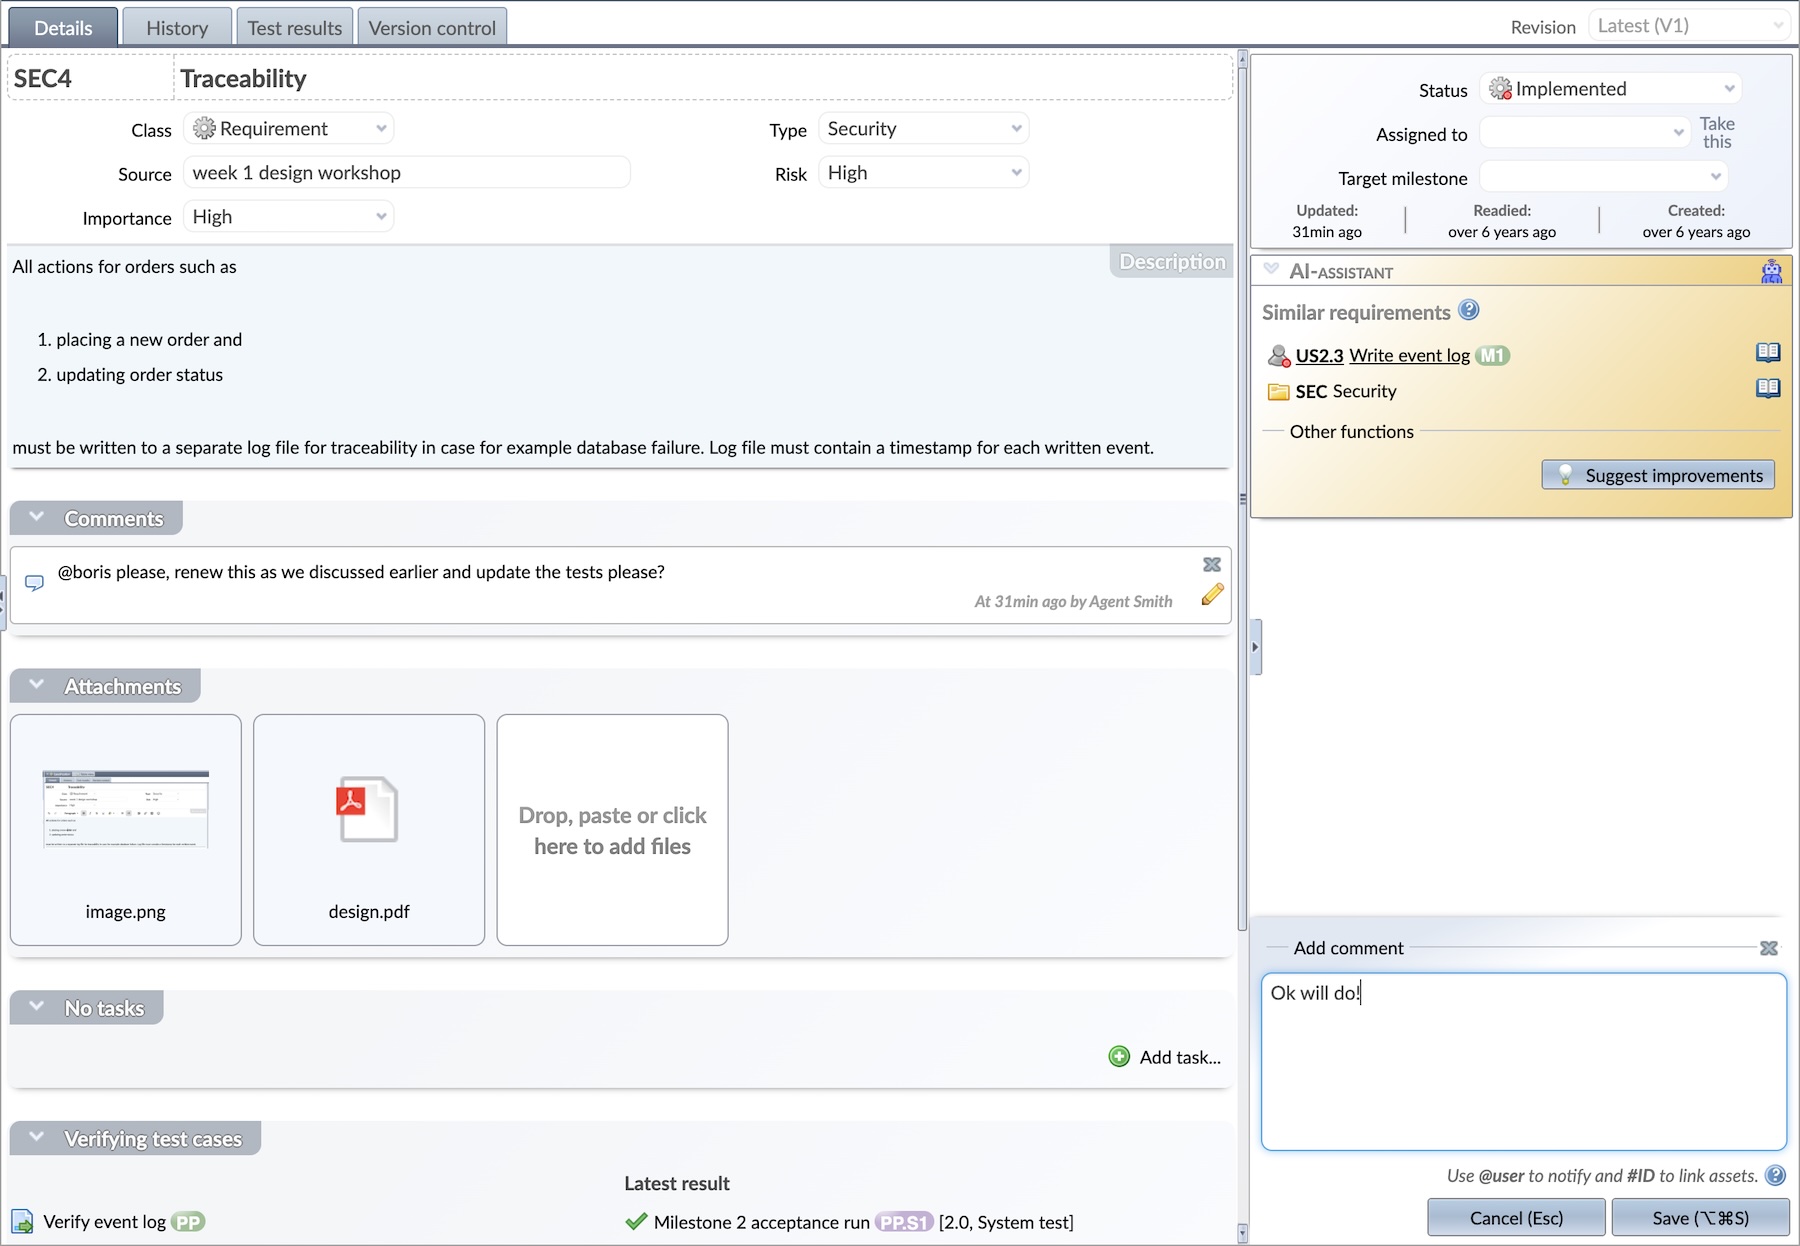
Task: Collapse the Comments section
Action: coord(37,518)
